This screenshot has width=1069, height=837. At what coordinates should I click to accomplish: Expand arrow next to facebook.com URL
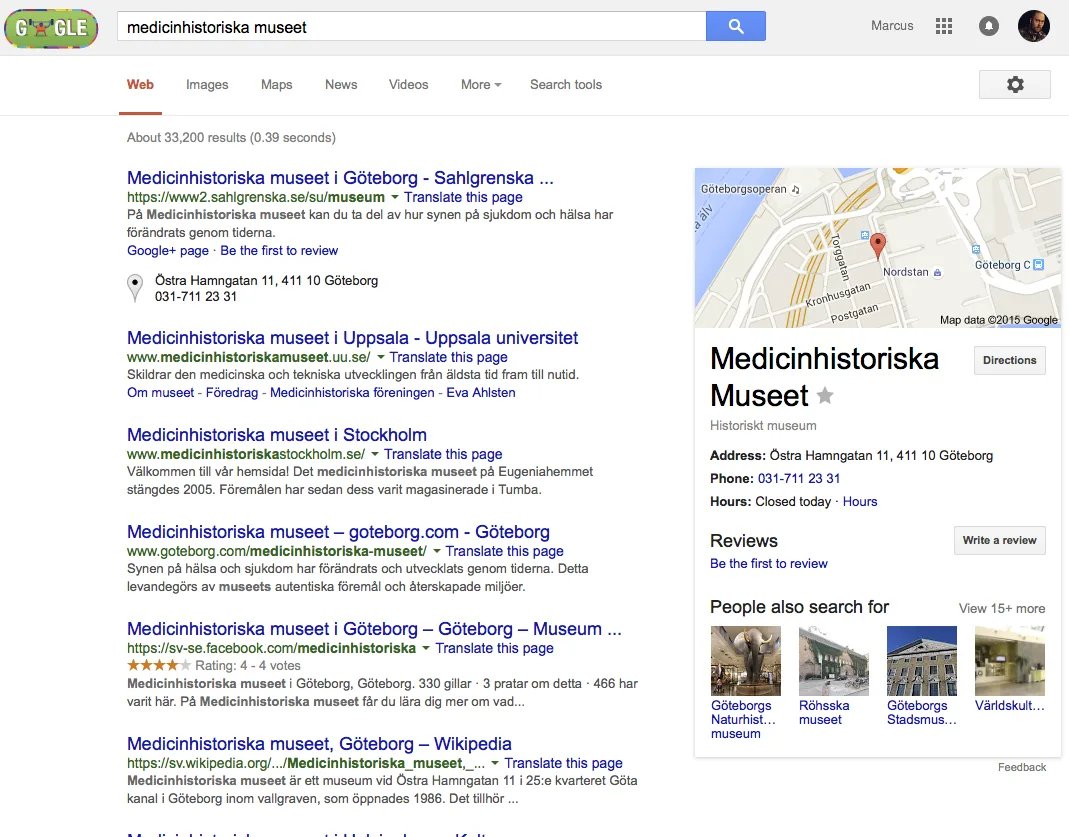426,648
